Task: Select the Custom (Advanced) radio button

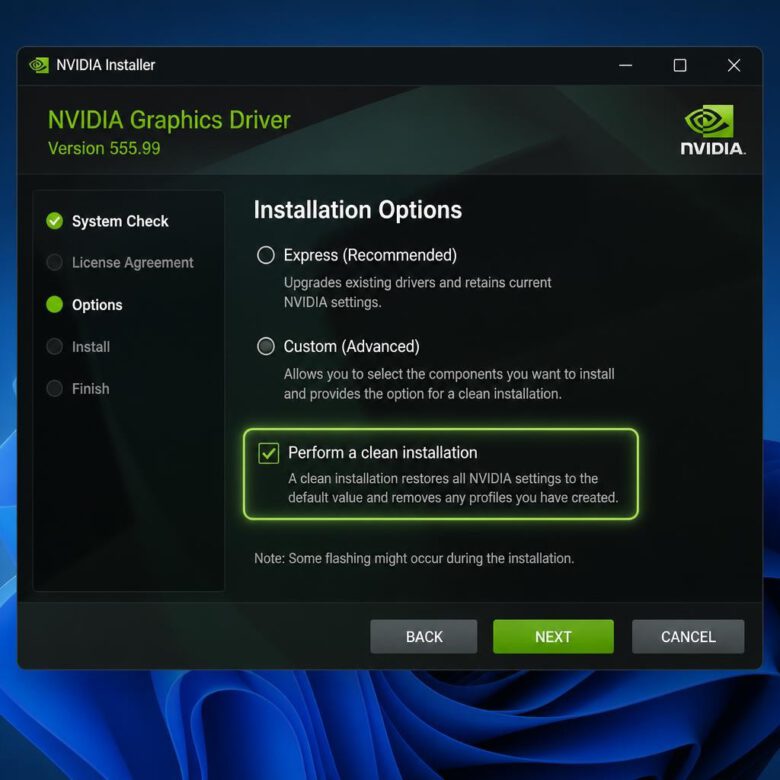Action: (266, 346)
